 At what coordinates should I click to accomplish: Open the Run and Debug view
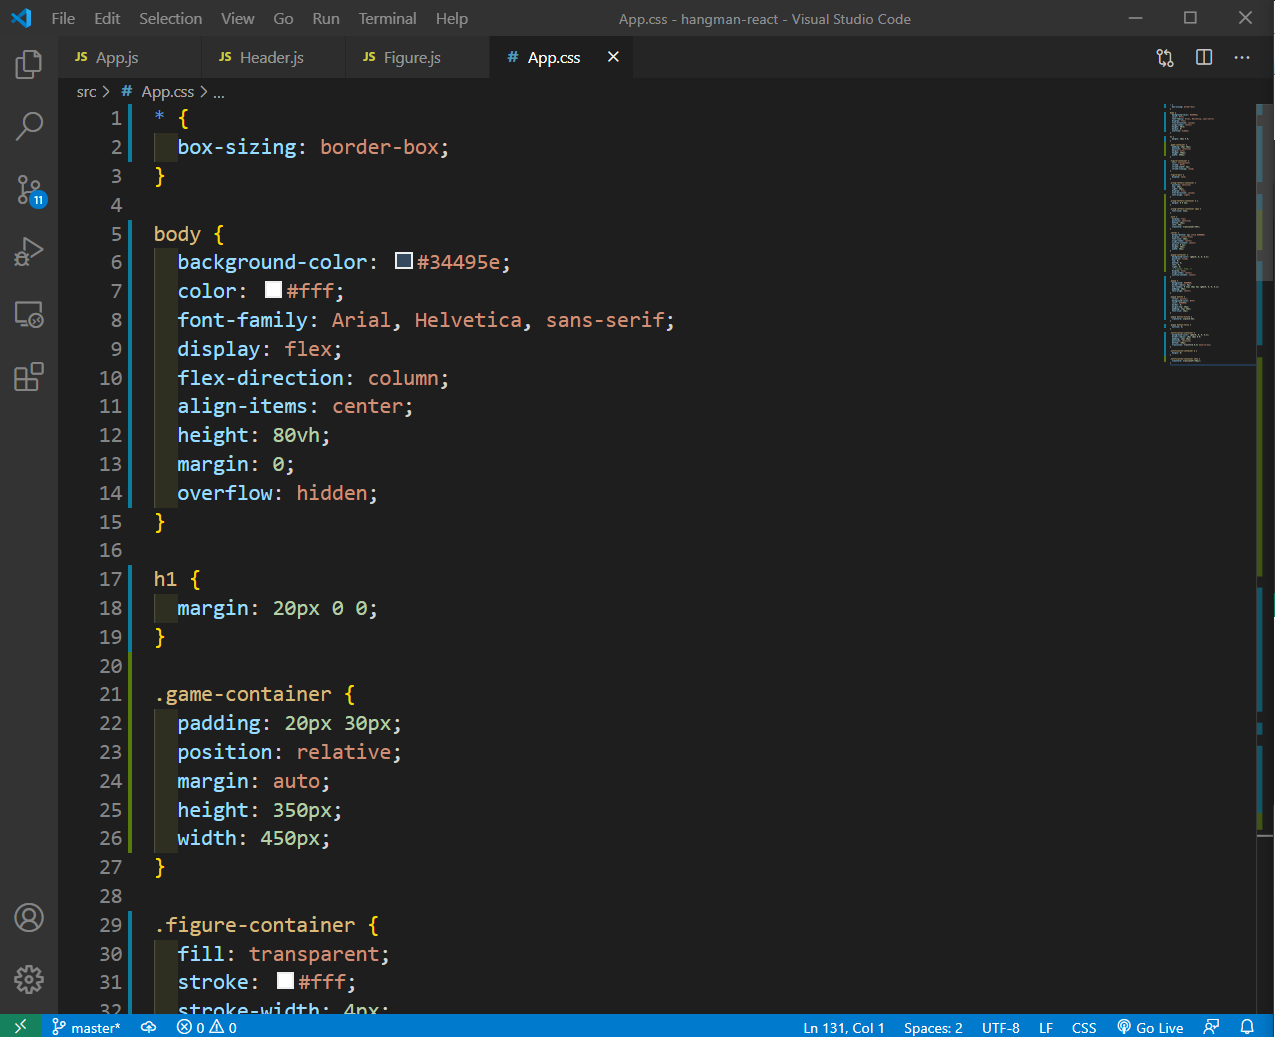[29, 251]
